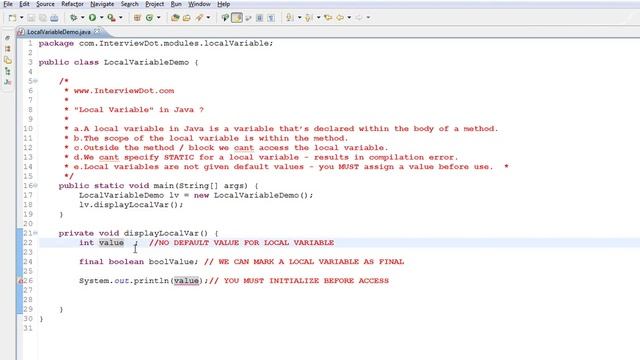Expand the Debug dropdown arrow
Image resolution: width=640 pixels, height=360 pixels.
pos(82,18)
